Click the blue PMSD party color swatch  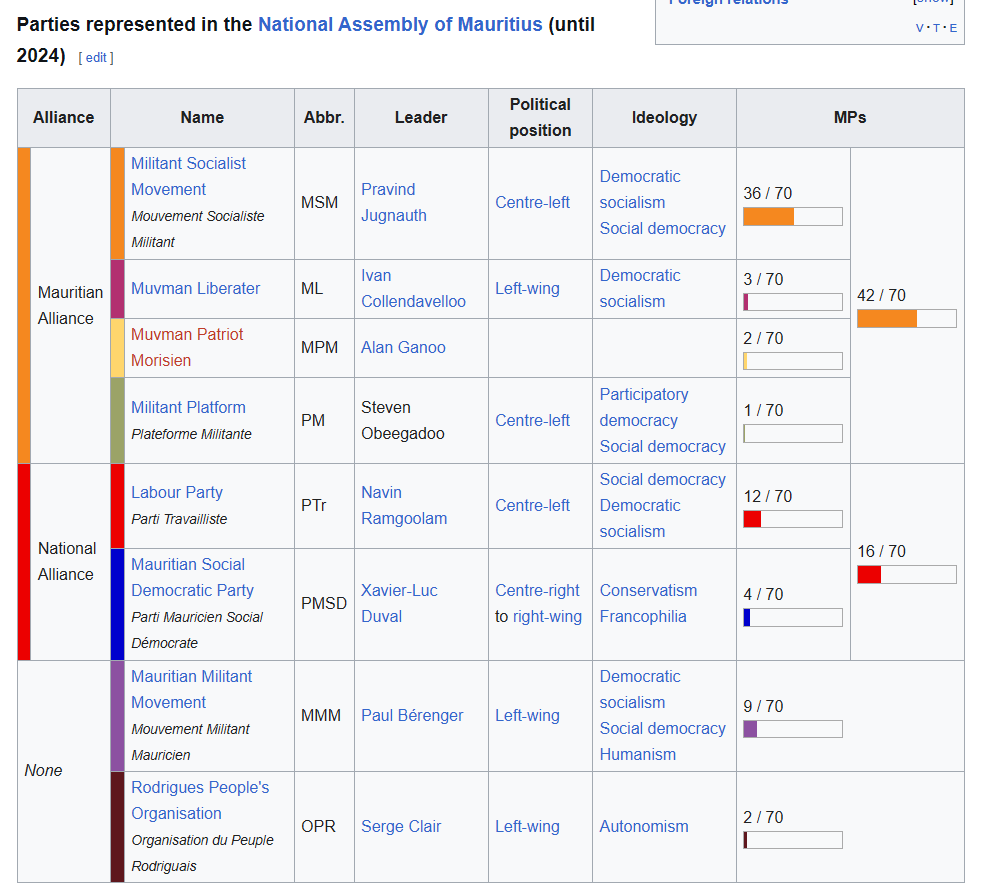click(x=117, y=604)
